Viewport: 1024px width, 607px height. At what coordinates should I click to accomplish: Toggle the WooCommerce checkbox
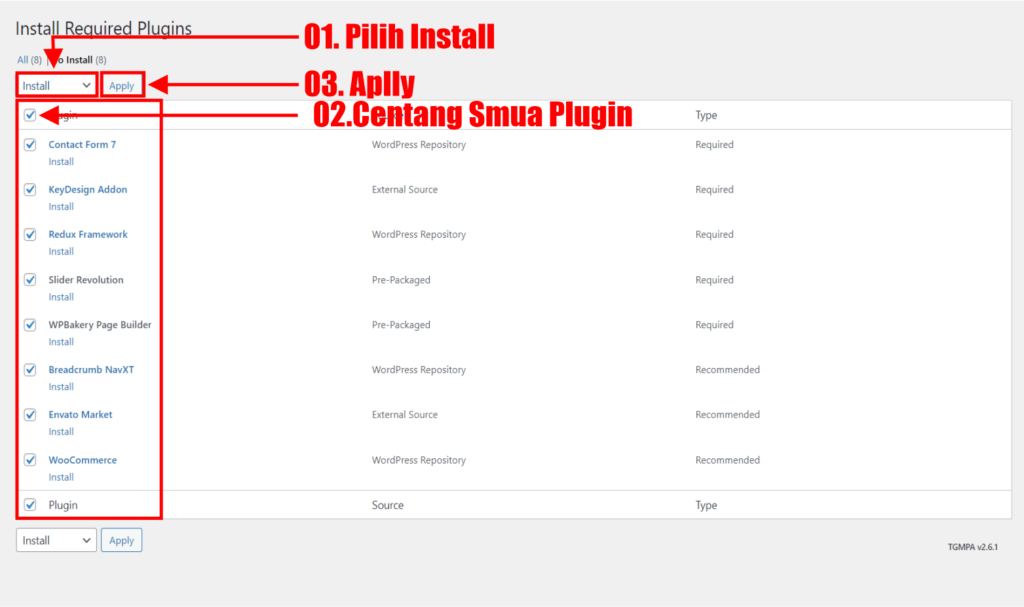tap(30, 460)
